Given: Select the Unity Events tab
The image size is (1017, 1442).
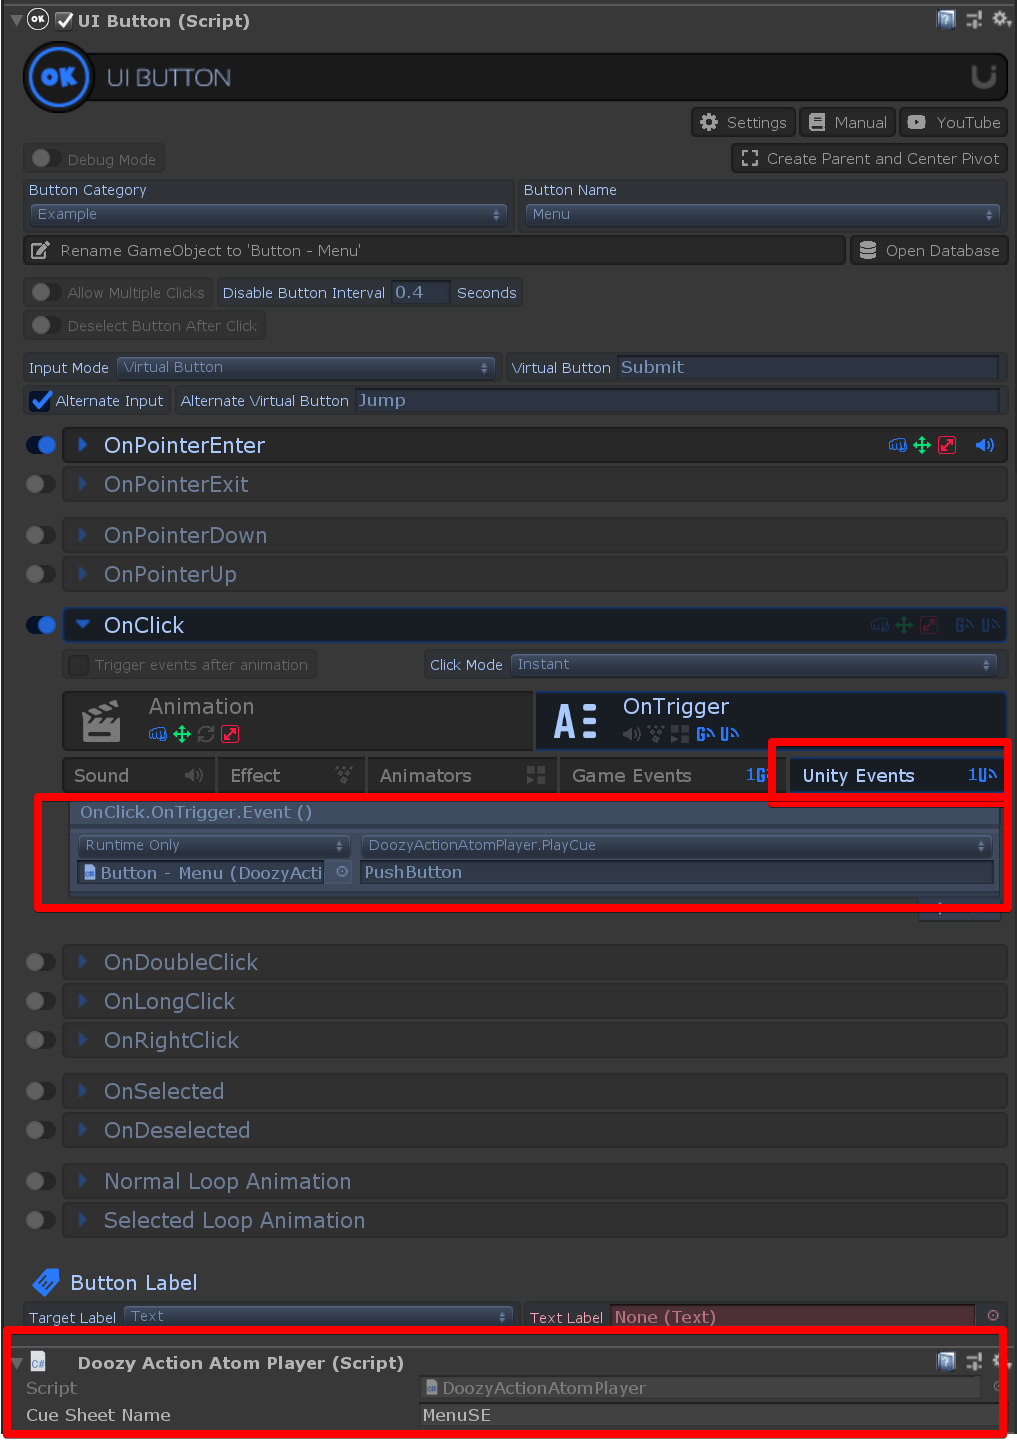Looking at the screenshot, I should point(896,776).
